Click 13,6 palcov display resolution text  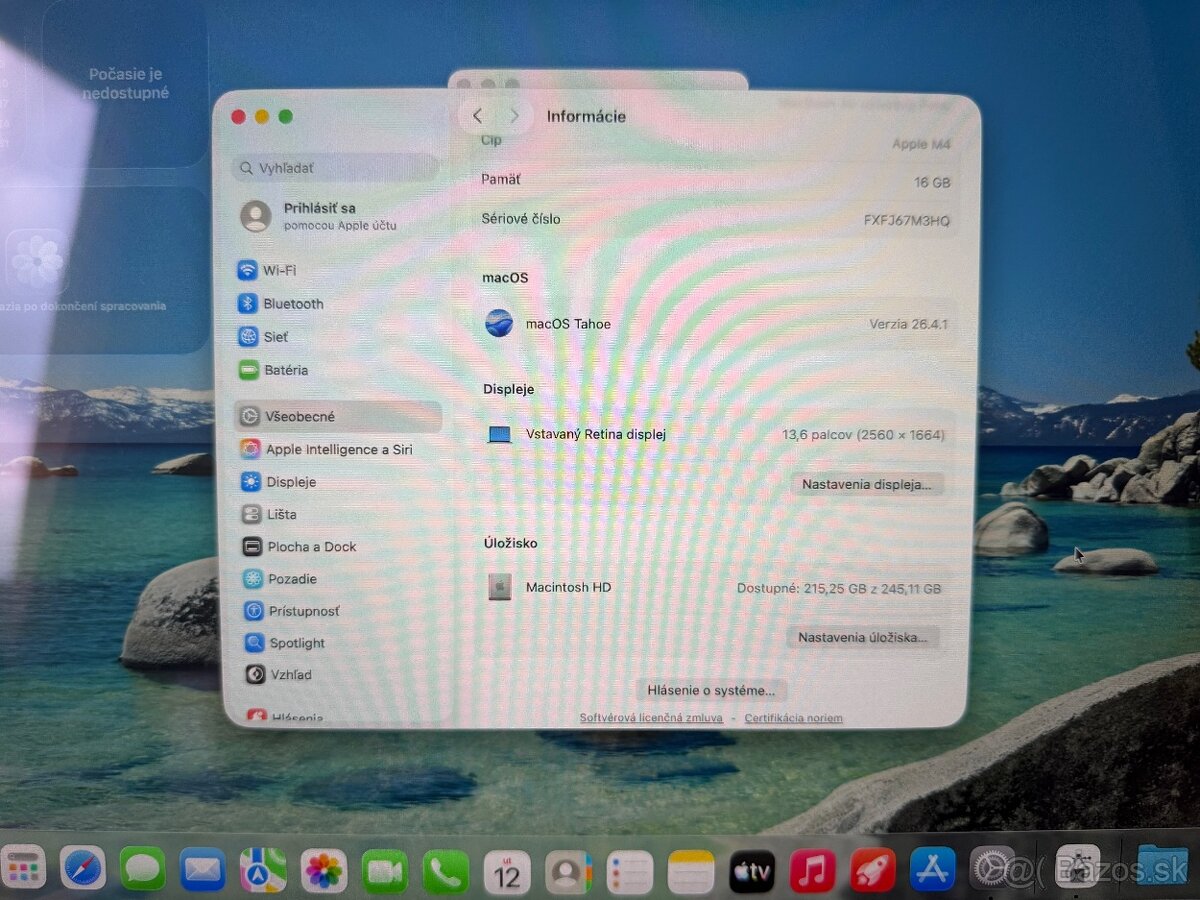click(x=863, y=435)
